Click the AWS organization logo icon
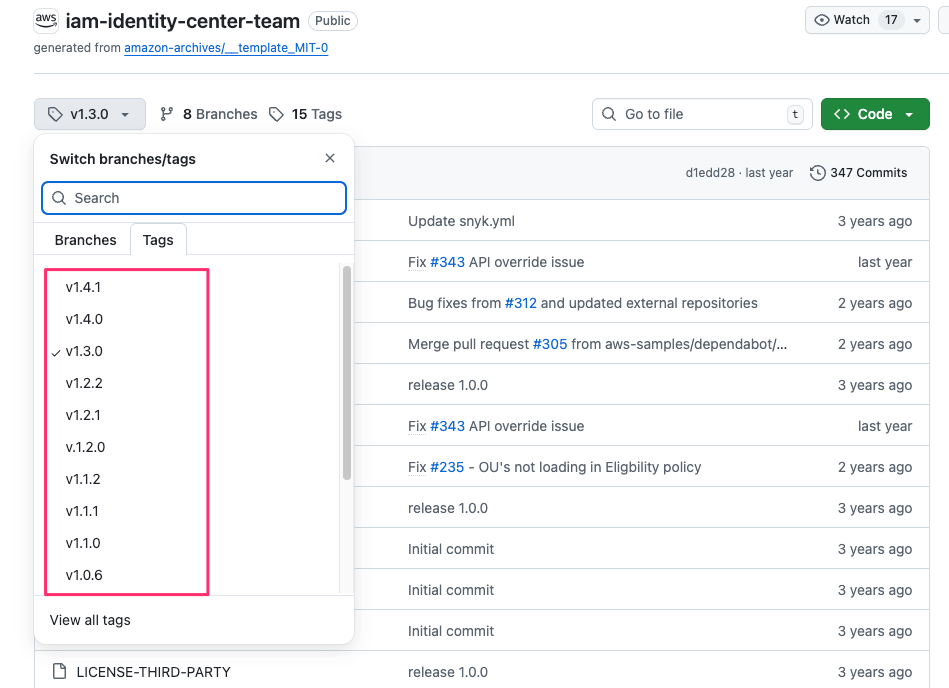949x688 pixels. click(46, 20)
